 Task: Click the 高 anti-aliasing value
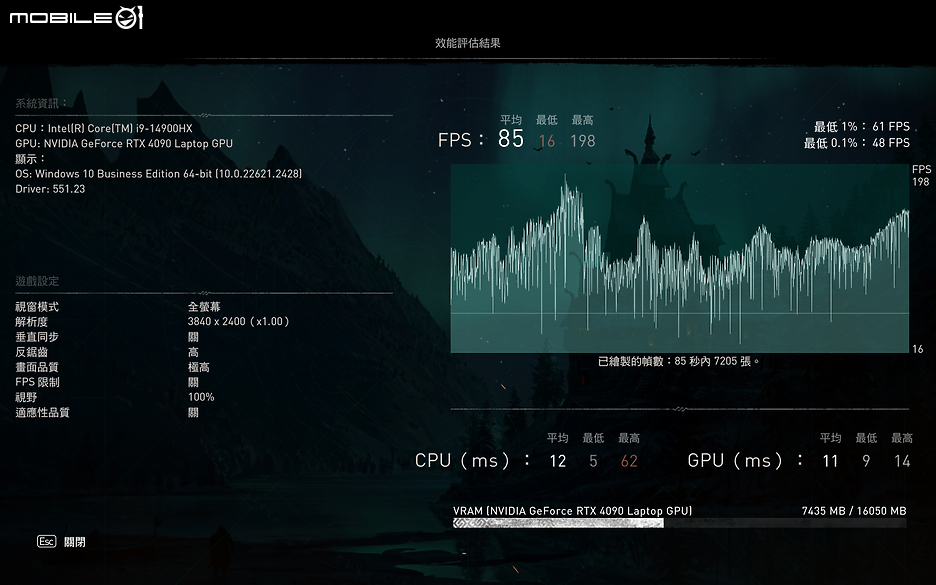(193, 352)
